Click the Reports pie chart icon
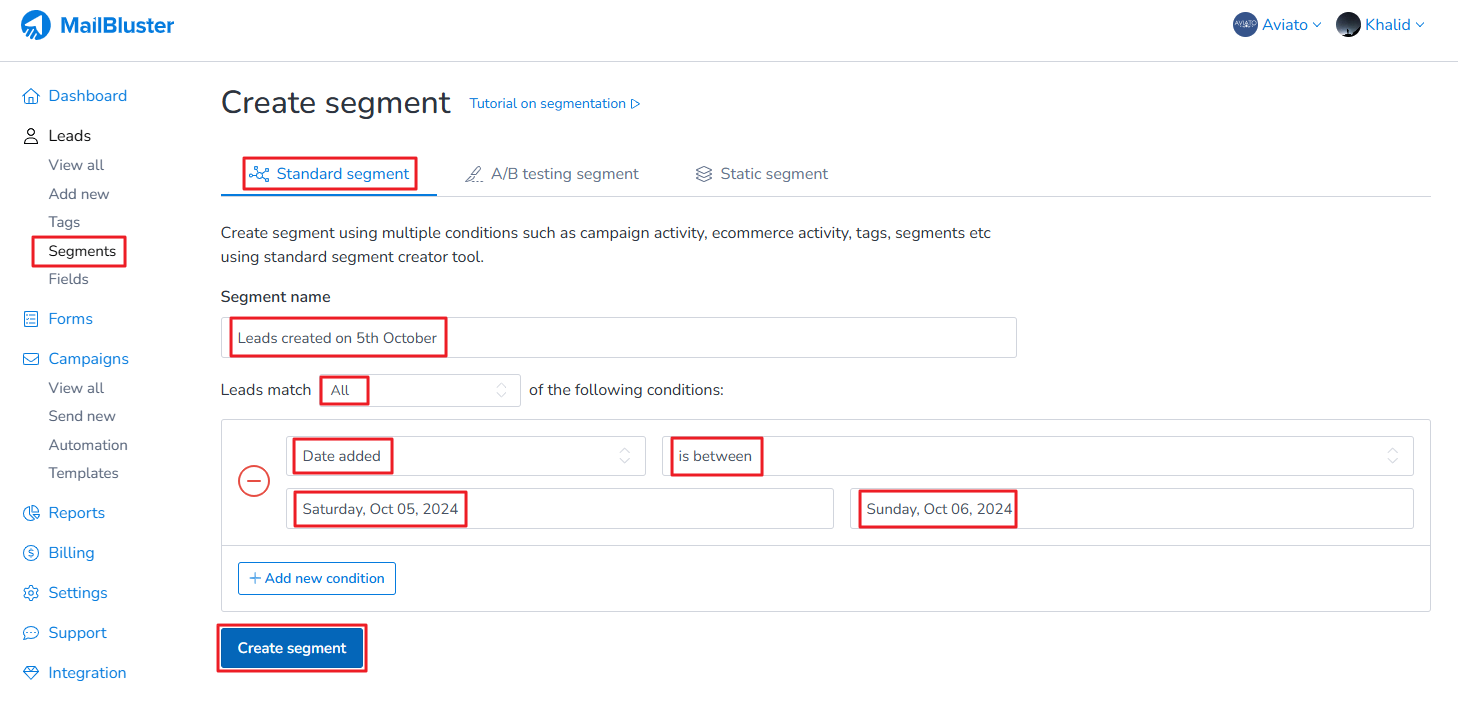Viewport: 1458px width, 715px height. tap(31, 513)
